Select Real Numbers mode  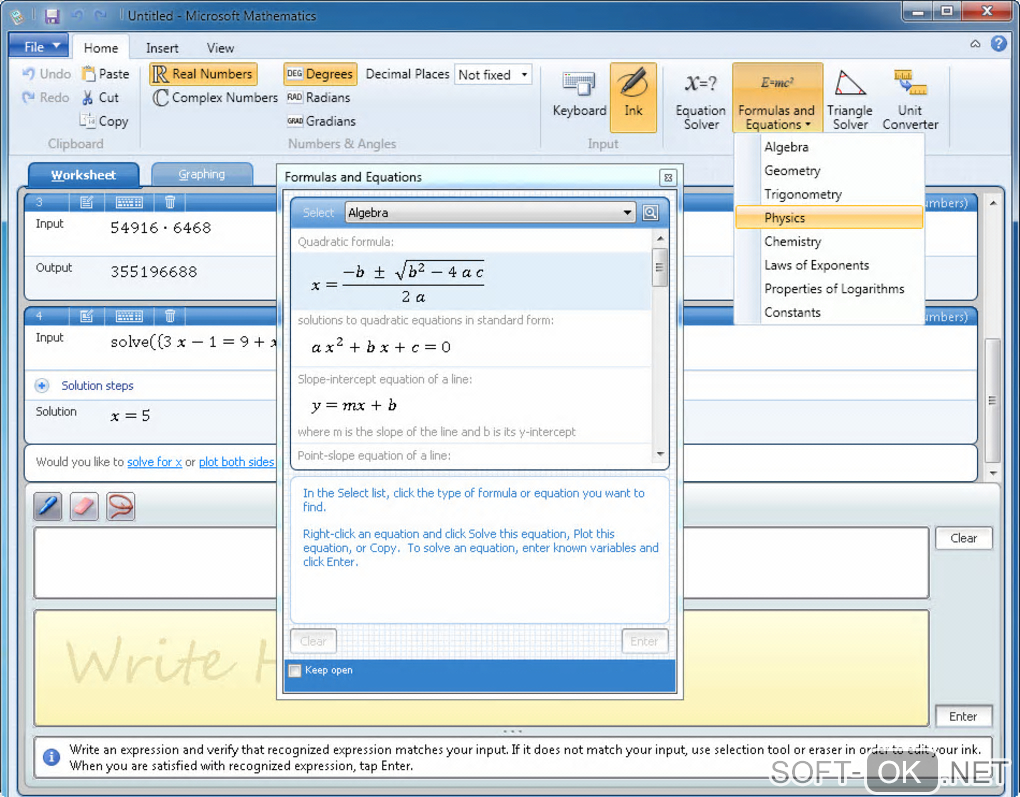pyautogui.click(x=203, y=74)
